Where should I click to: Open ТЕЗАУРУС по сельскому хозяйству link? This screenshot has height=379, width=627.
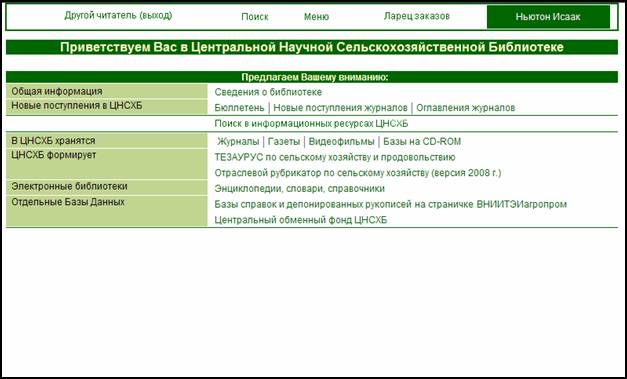[335, 158]
